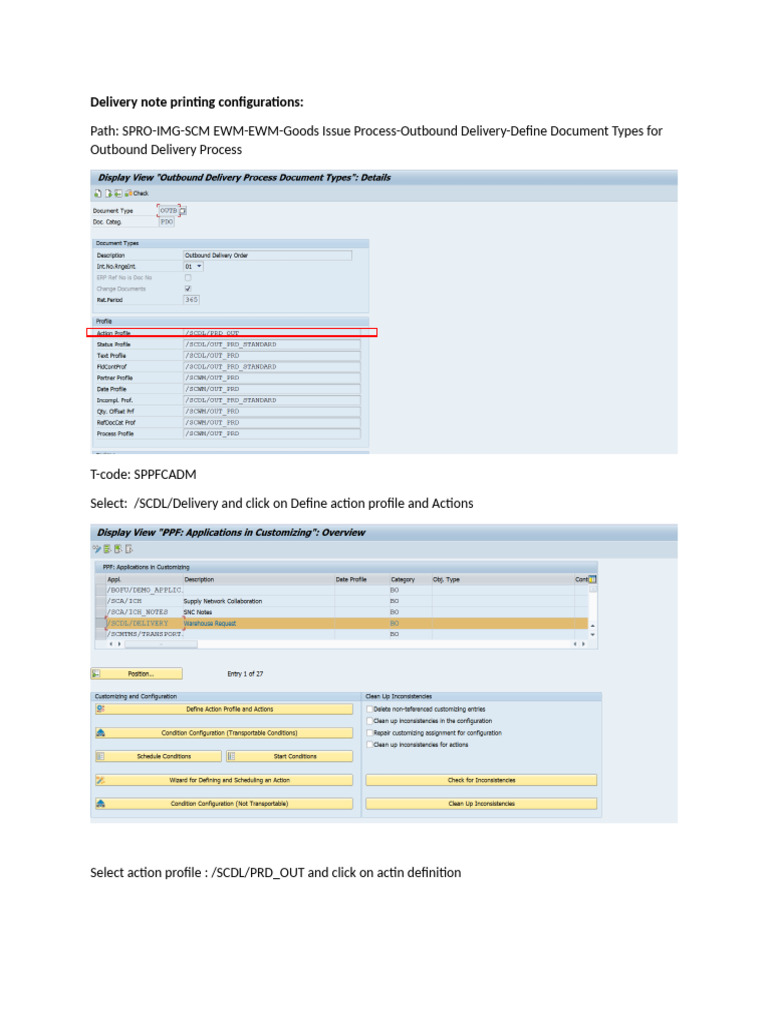Click the first icon in PPF Applications toolbar
This screenshot has height=1024, width=768.
click(x=97, y=549)
